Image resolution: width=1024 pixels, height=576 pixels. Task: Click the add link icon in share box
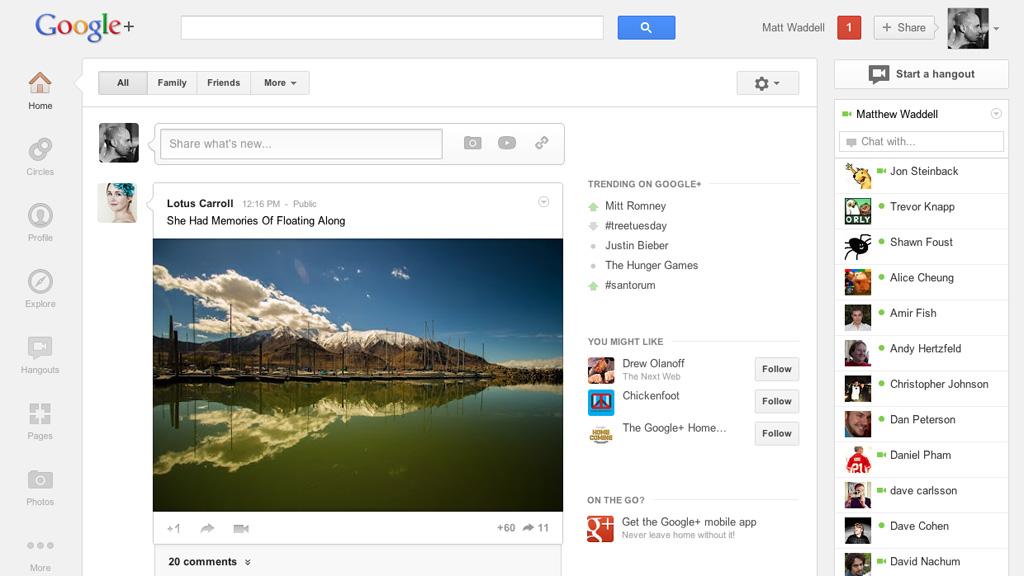coord(542,143)
